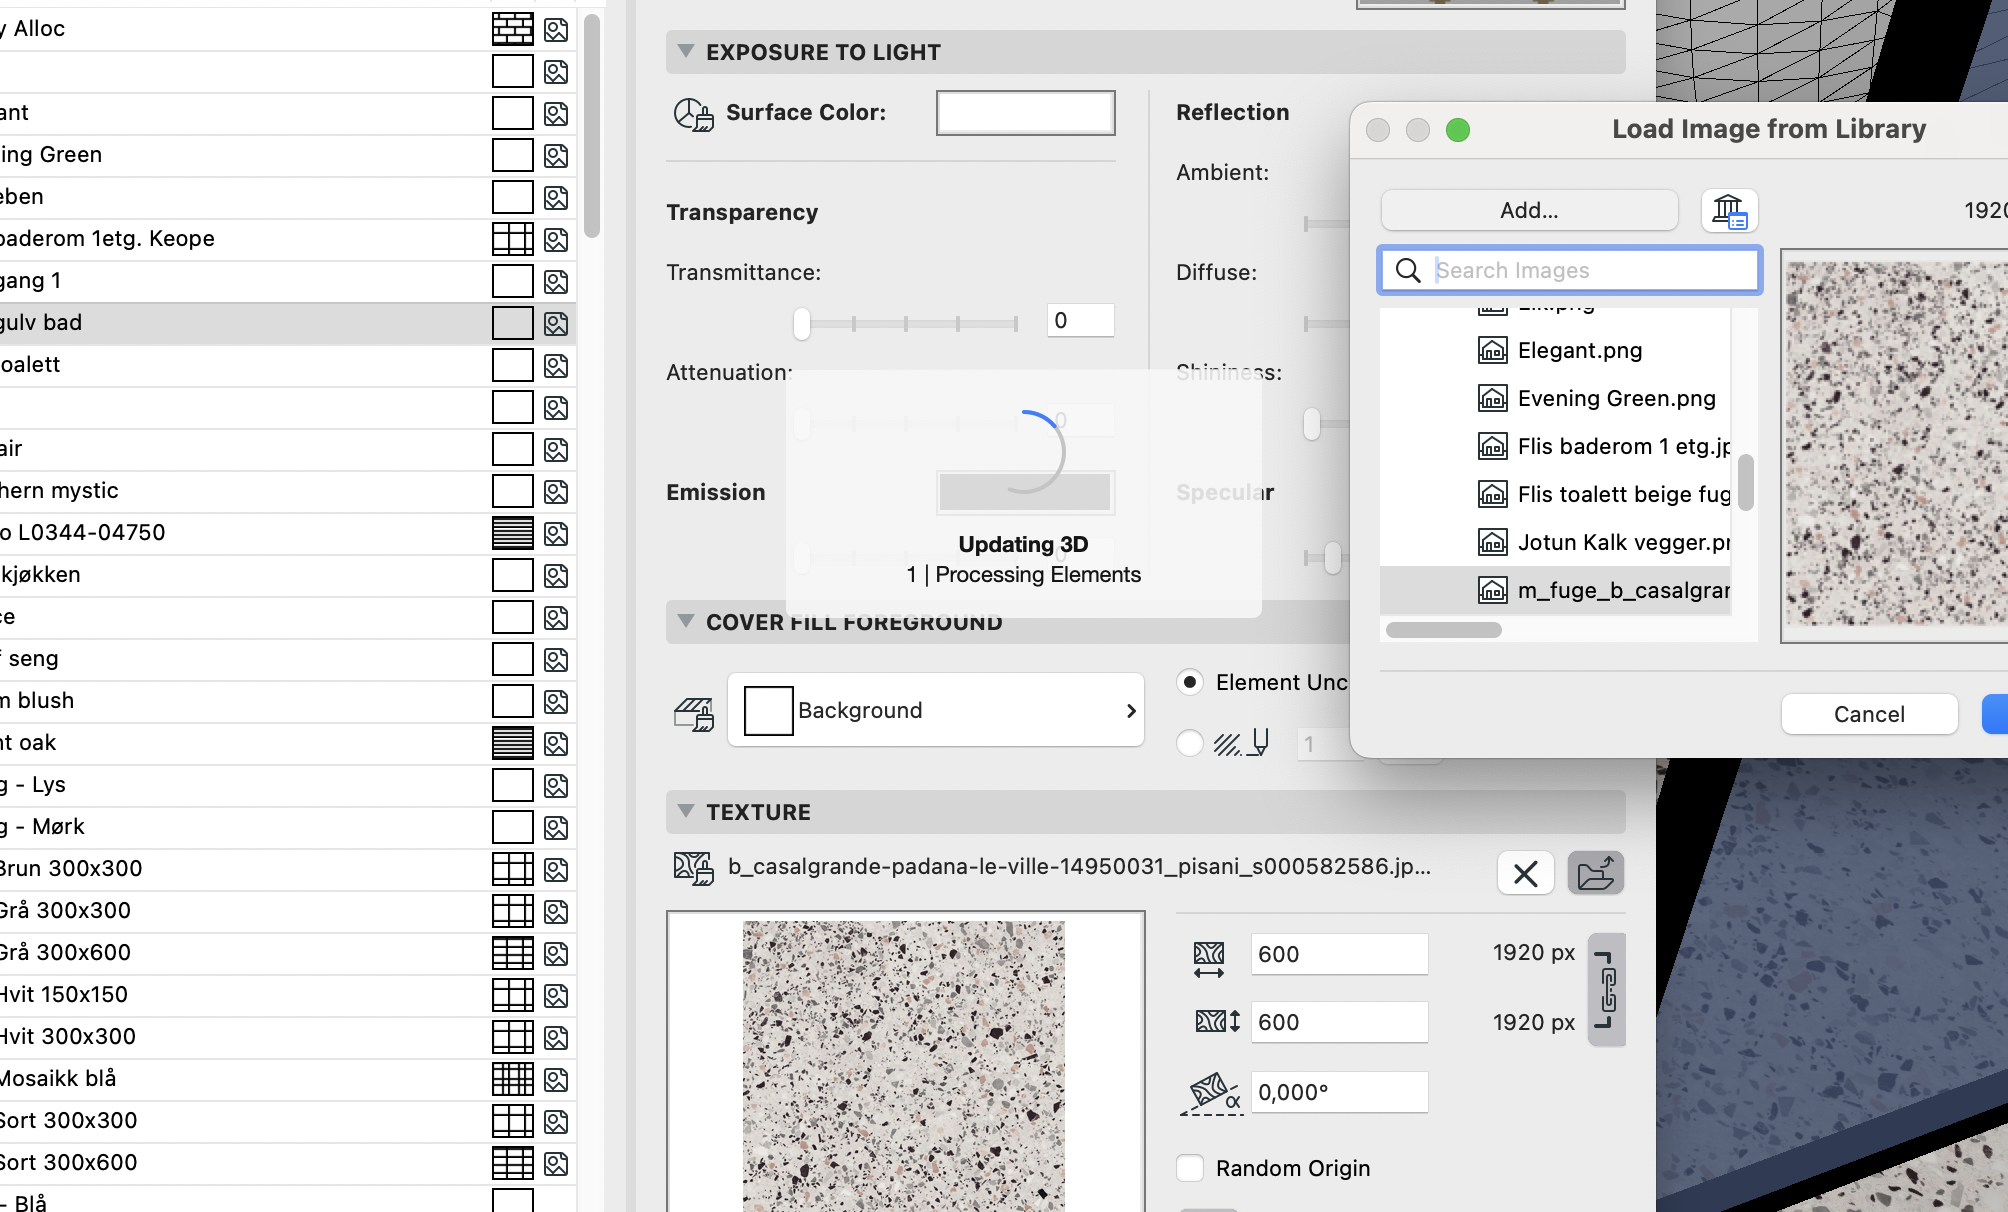Open the Background fill dropdown
The height and width of the screenshot is (1212, 2008).
click(x=935, y=710)
